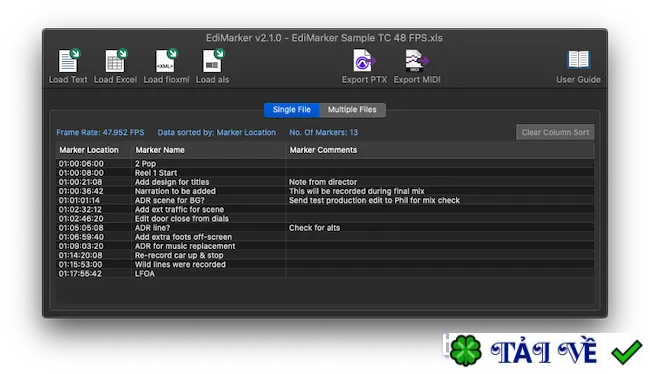Select timecode 01:02:46:20
This screenshot has height=374, width=650.
(81, 219)
